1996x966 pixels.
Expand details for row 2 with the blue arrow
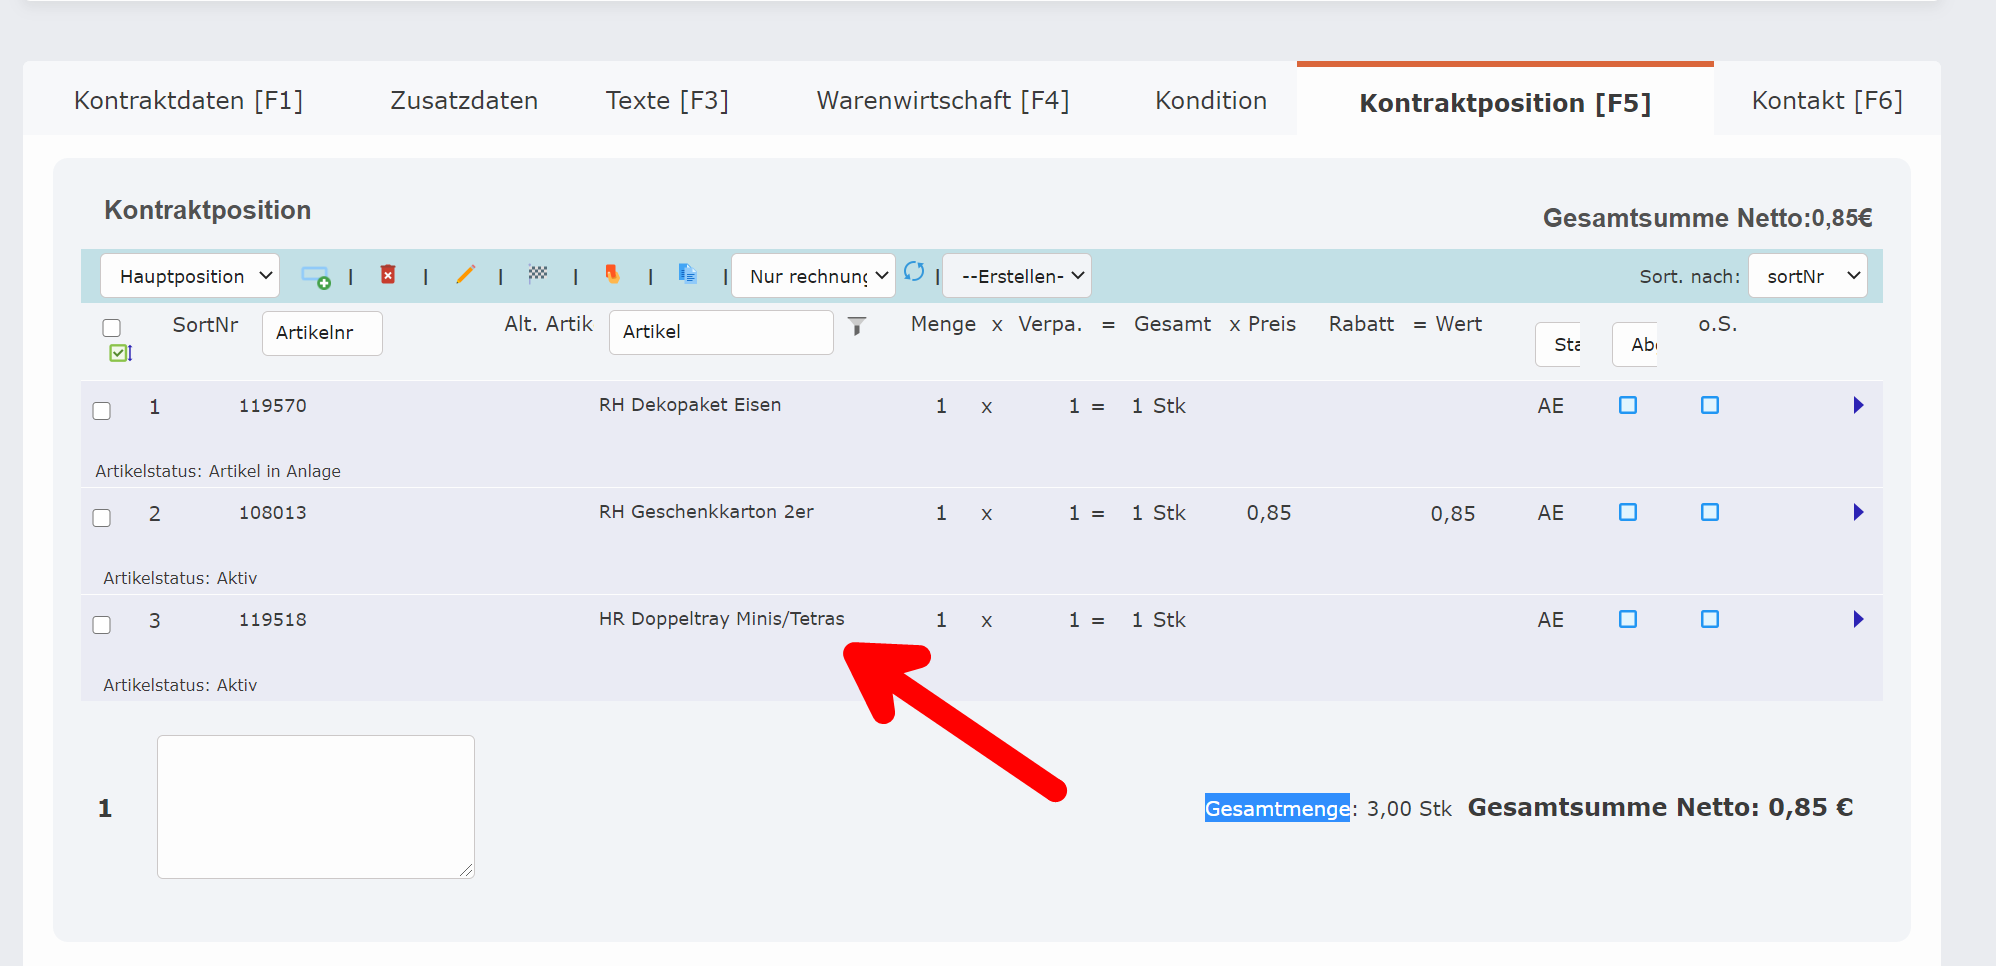click(x=1858, y=512)
